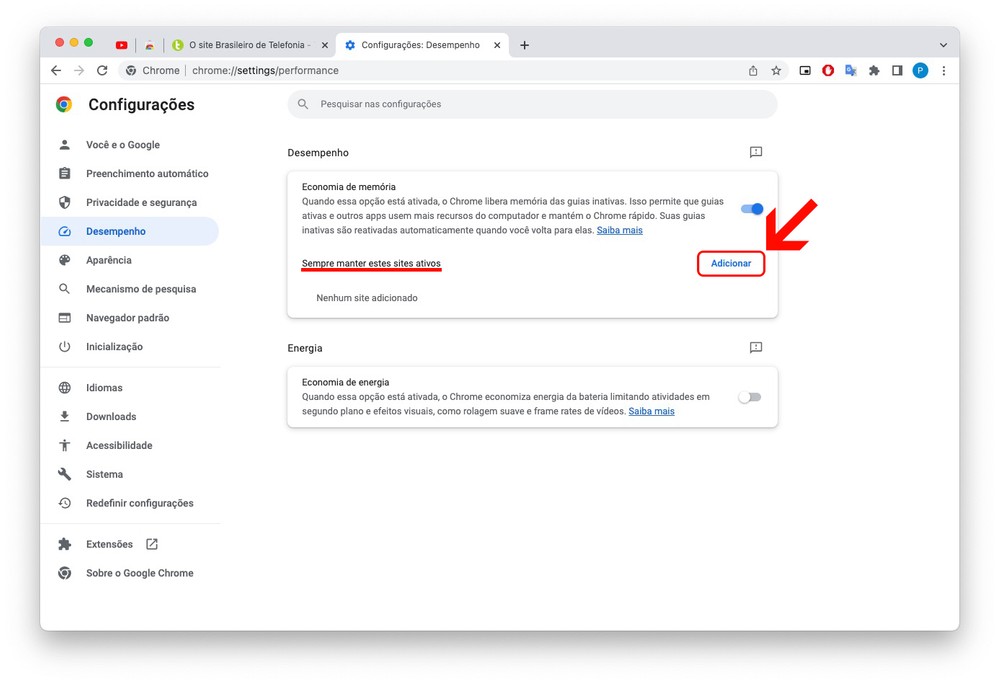Enable the Economia de energia toggle
This screenshot has height=684, width=1000.
click(x=749, y=397)
